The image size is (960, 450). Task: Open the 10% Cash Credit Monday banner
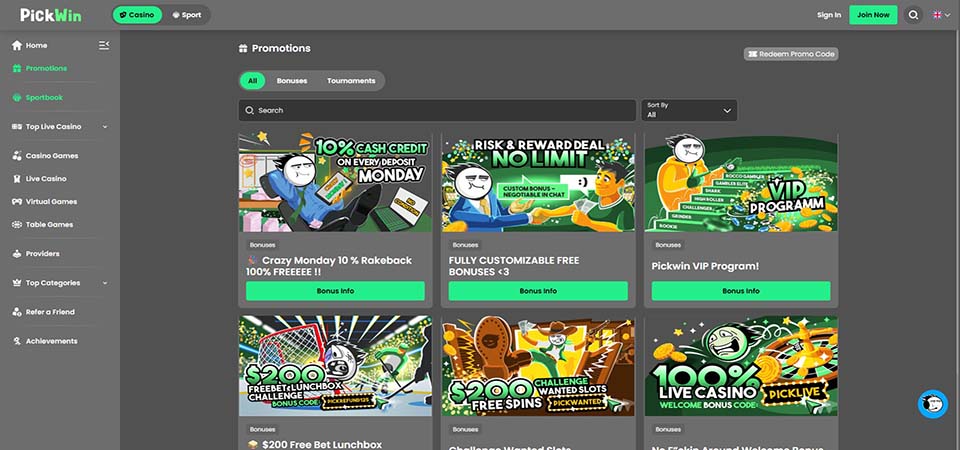[336, 182]
